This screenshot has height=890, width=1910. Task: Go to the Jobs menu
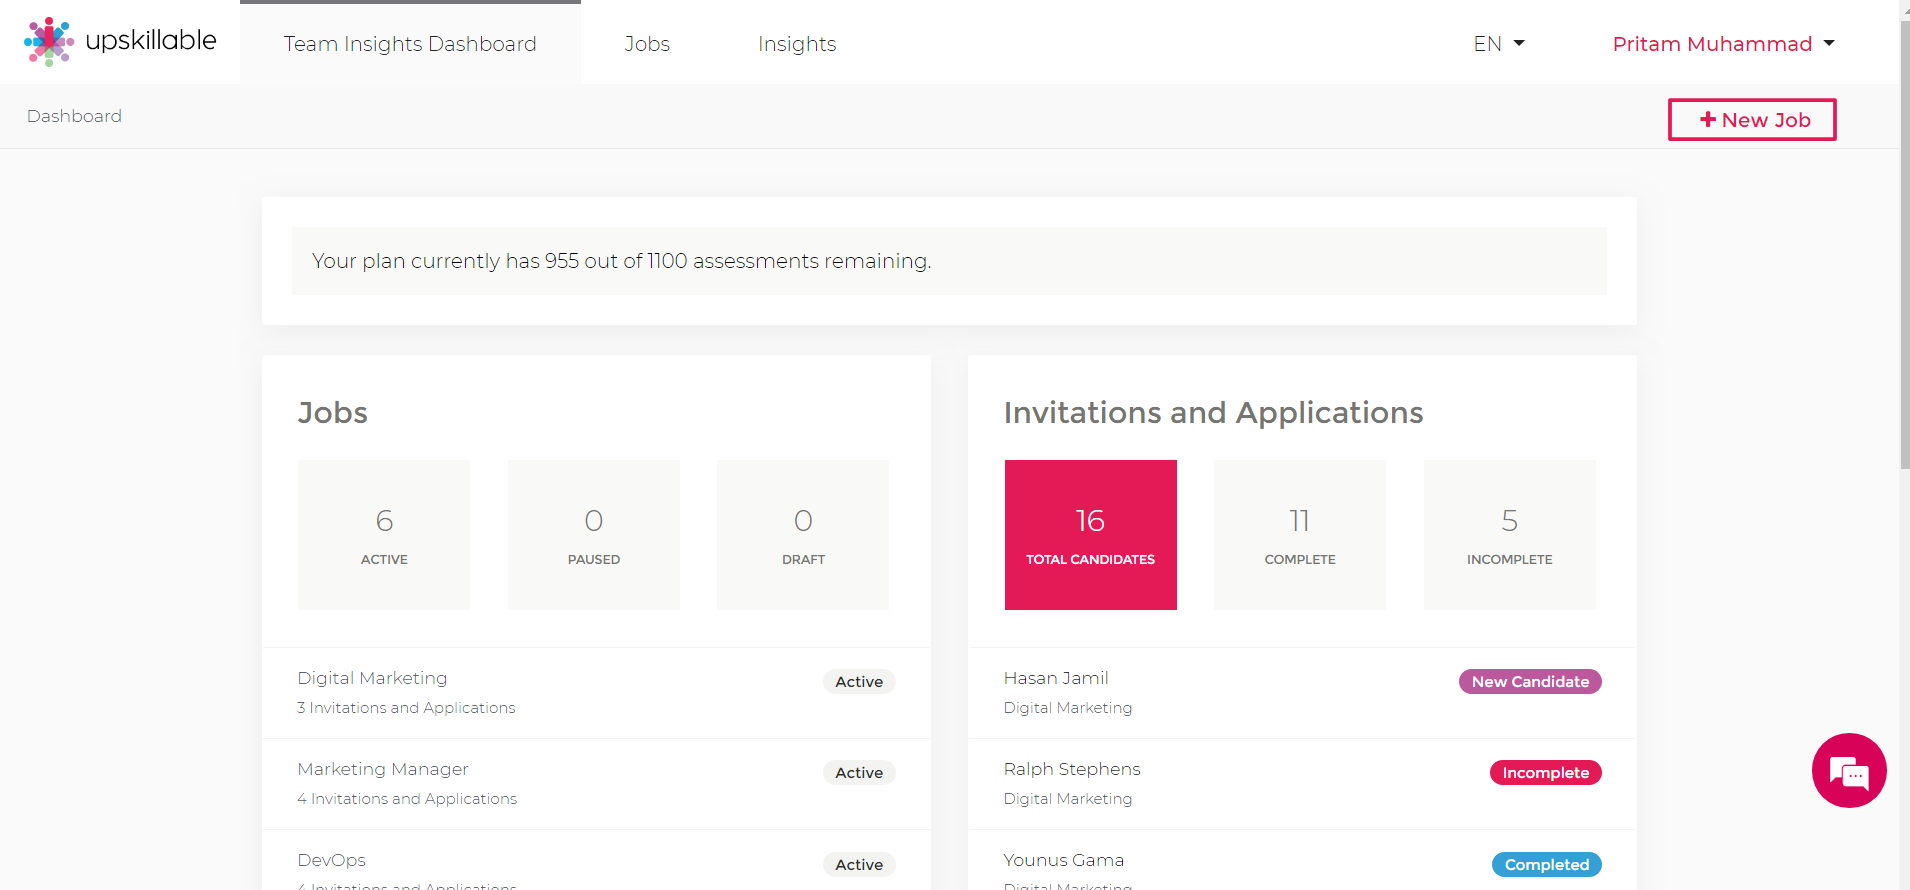647,44
